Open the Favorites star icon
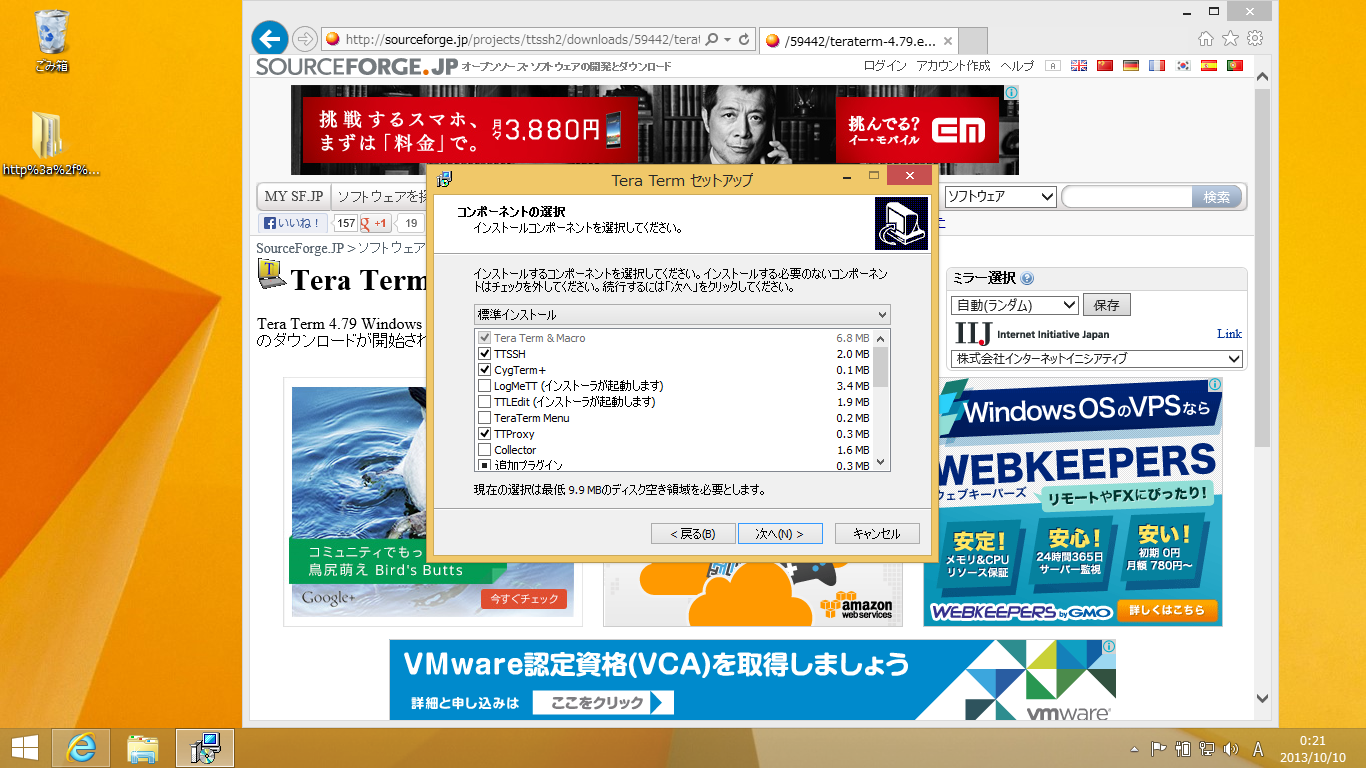1366x768 pixels. pyautogui.click(x=1230, y=39)
